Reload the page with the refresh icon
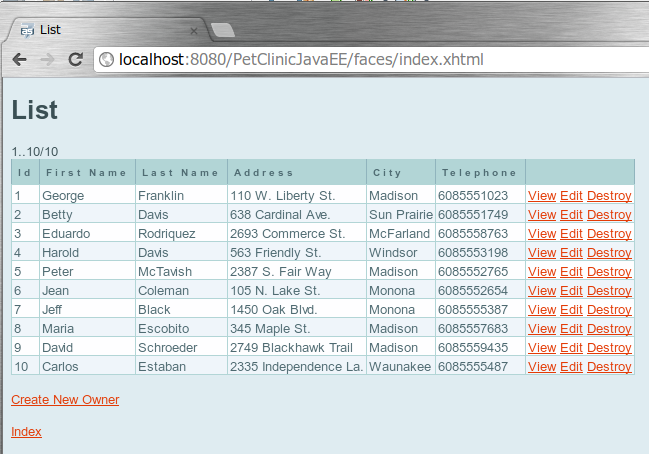The height and width of the screenshot is (454, 649). 75,60
